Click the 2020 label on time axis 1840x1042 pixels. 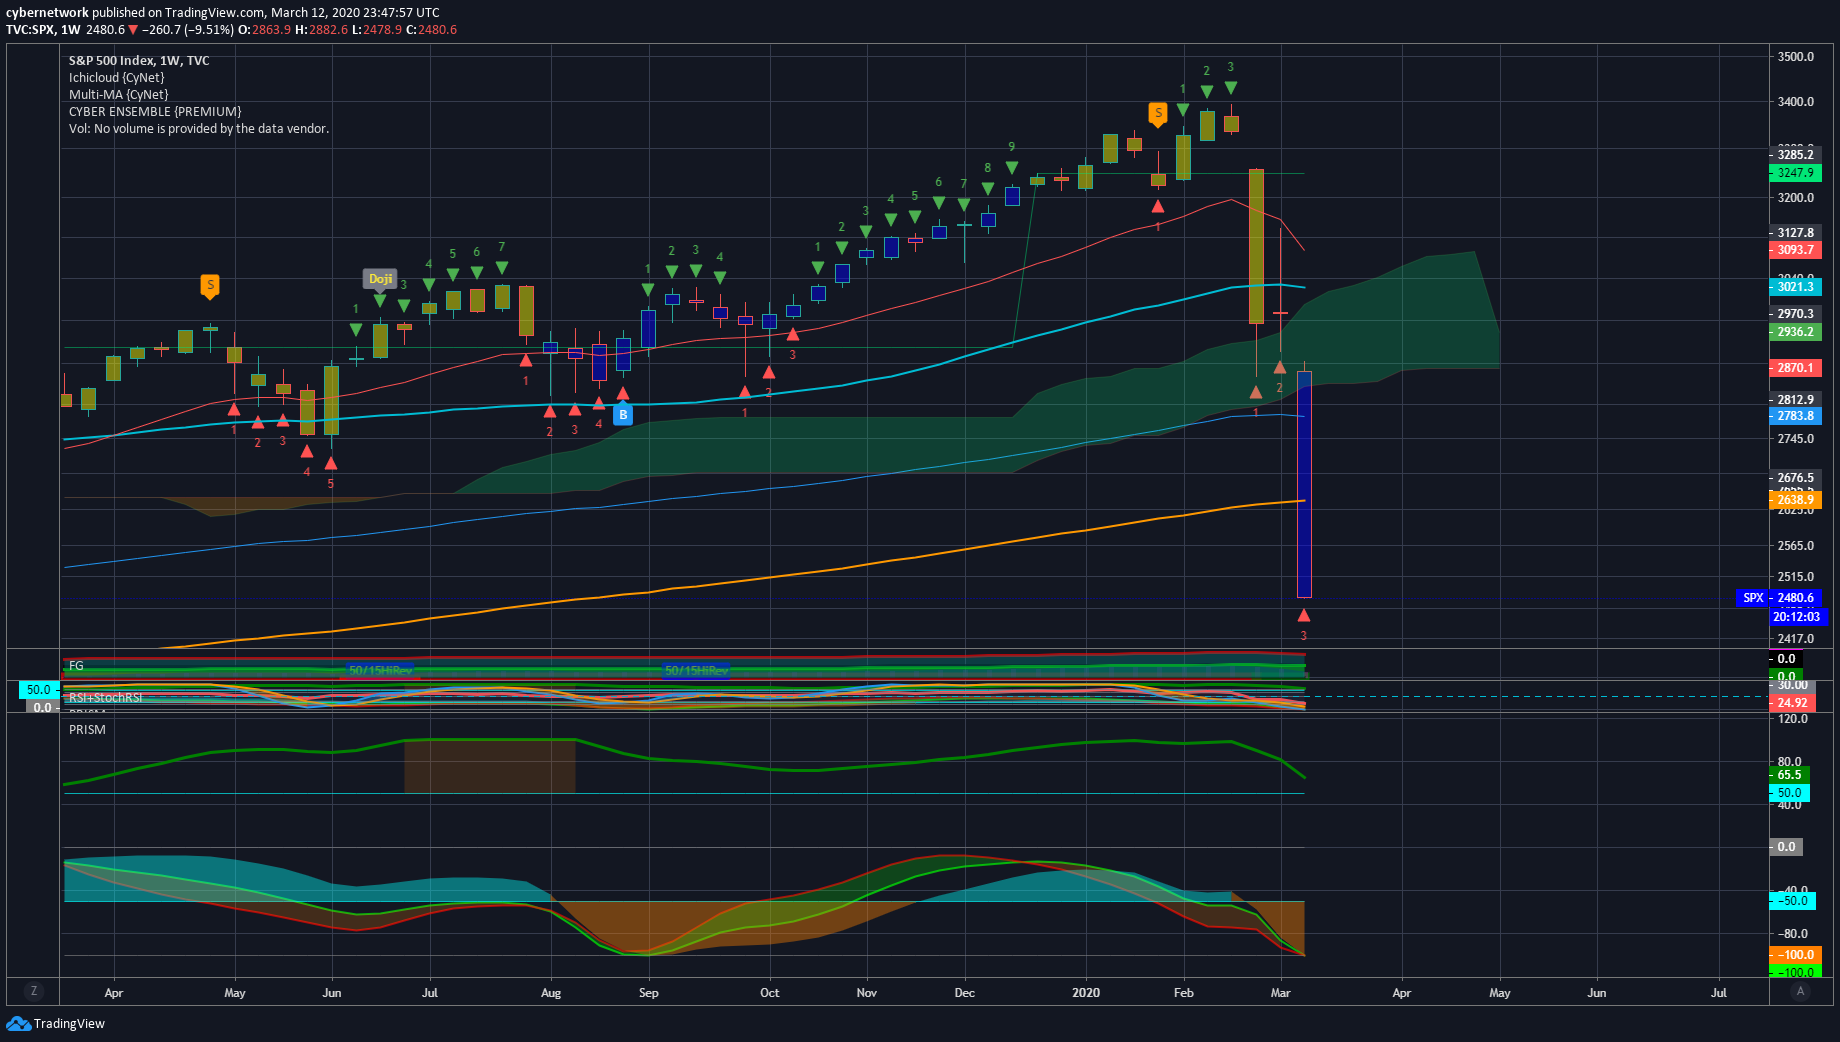tap(1086, 993)
